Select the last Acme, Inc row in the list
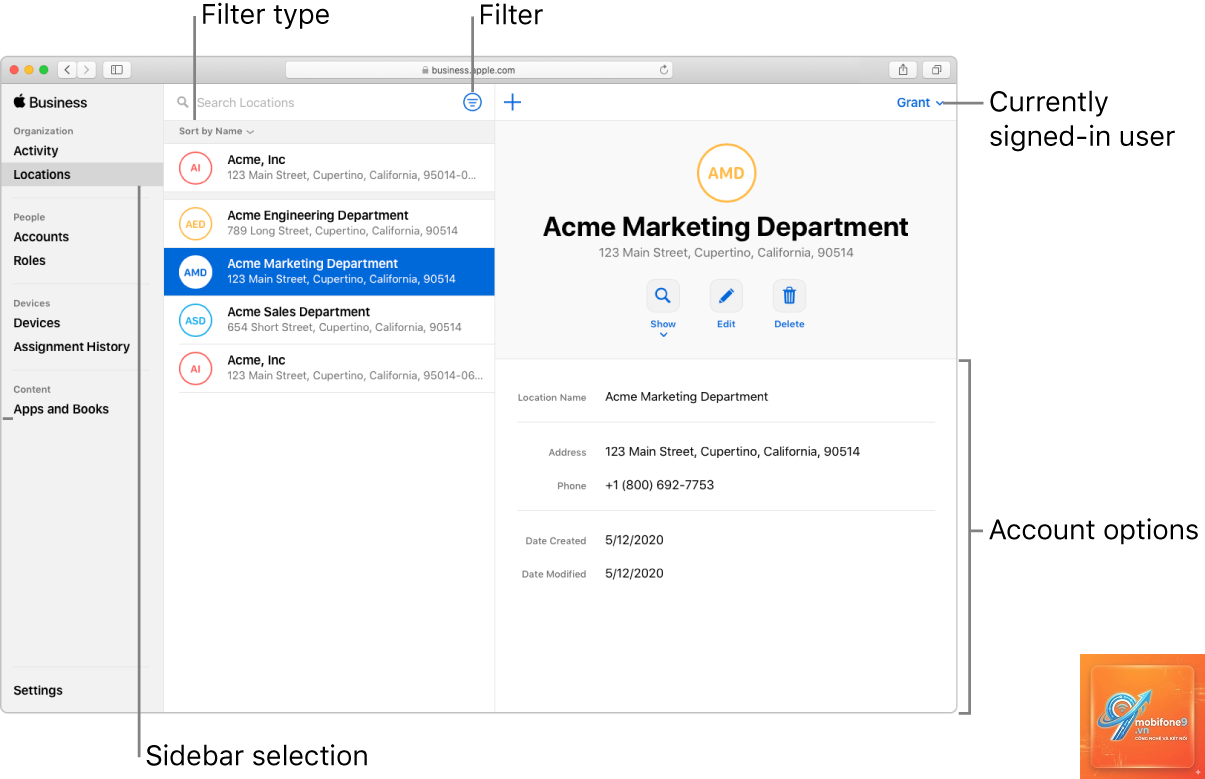Image resolution: width=1205 pixels, height=779 pixels. pyautogui.click(x=329, y=368)
